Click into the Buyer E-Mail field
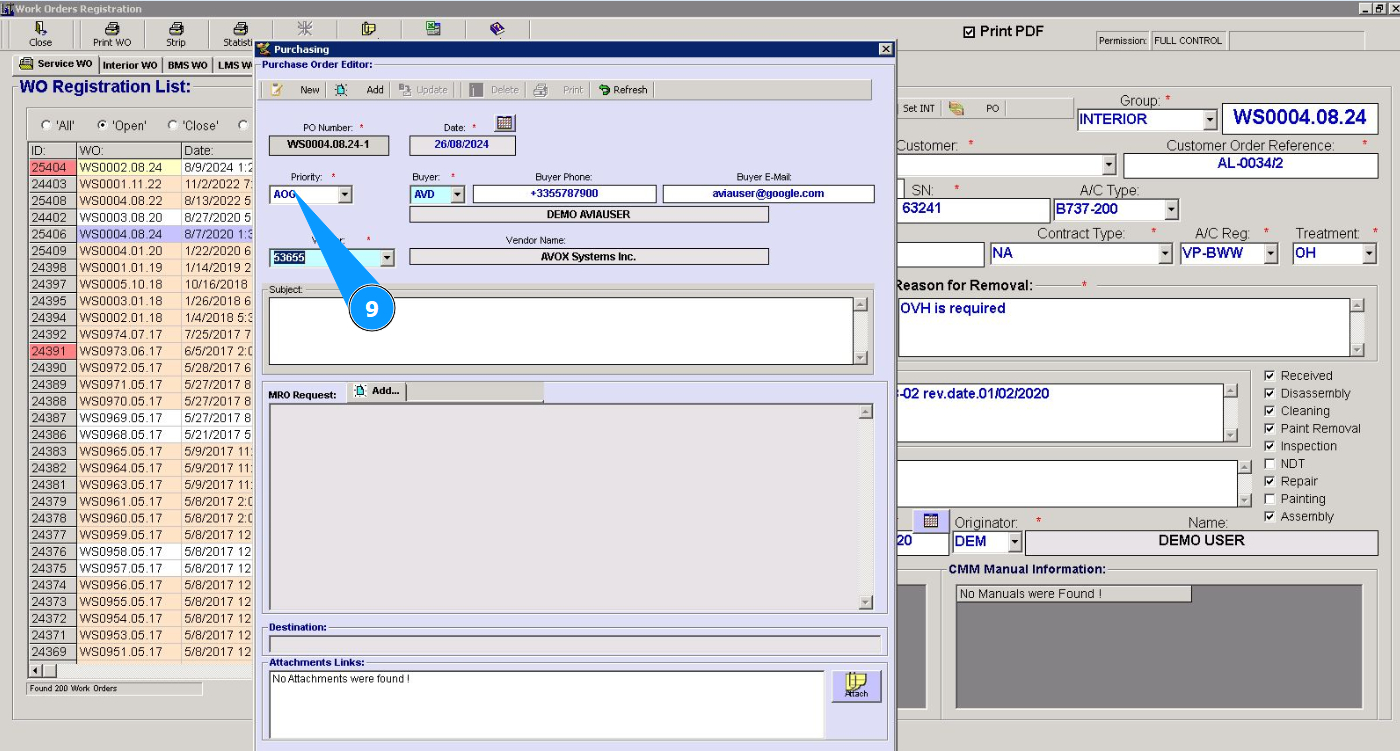Image resolution: width=1400 pixels, height=751 pixels. pyautogui.click(x=769, y=194)
